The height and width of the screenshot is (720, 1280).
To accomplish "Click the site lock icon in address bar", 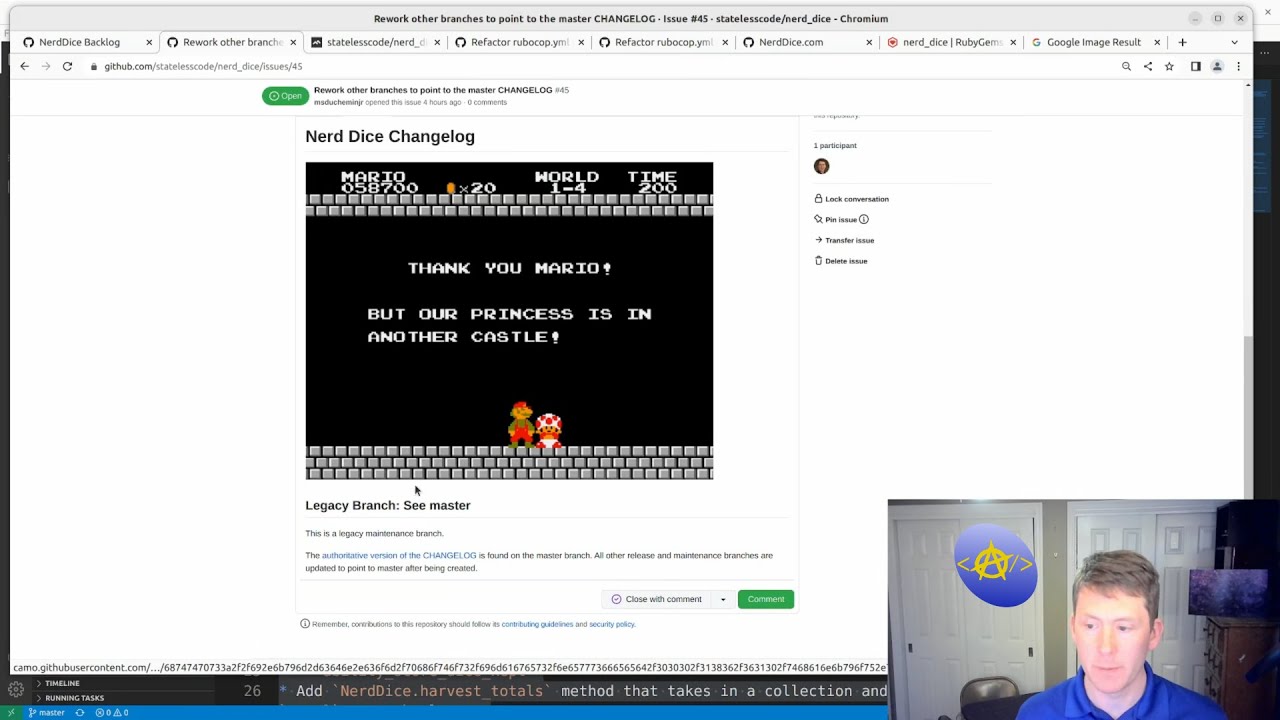I will click(93, 66).
